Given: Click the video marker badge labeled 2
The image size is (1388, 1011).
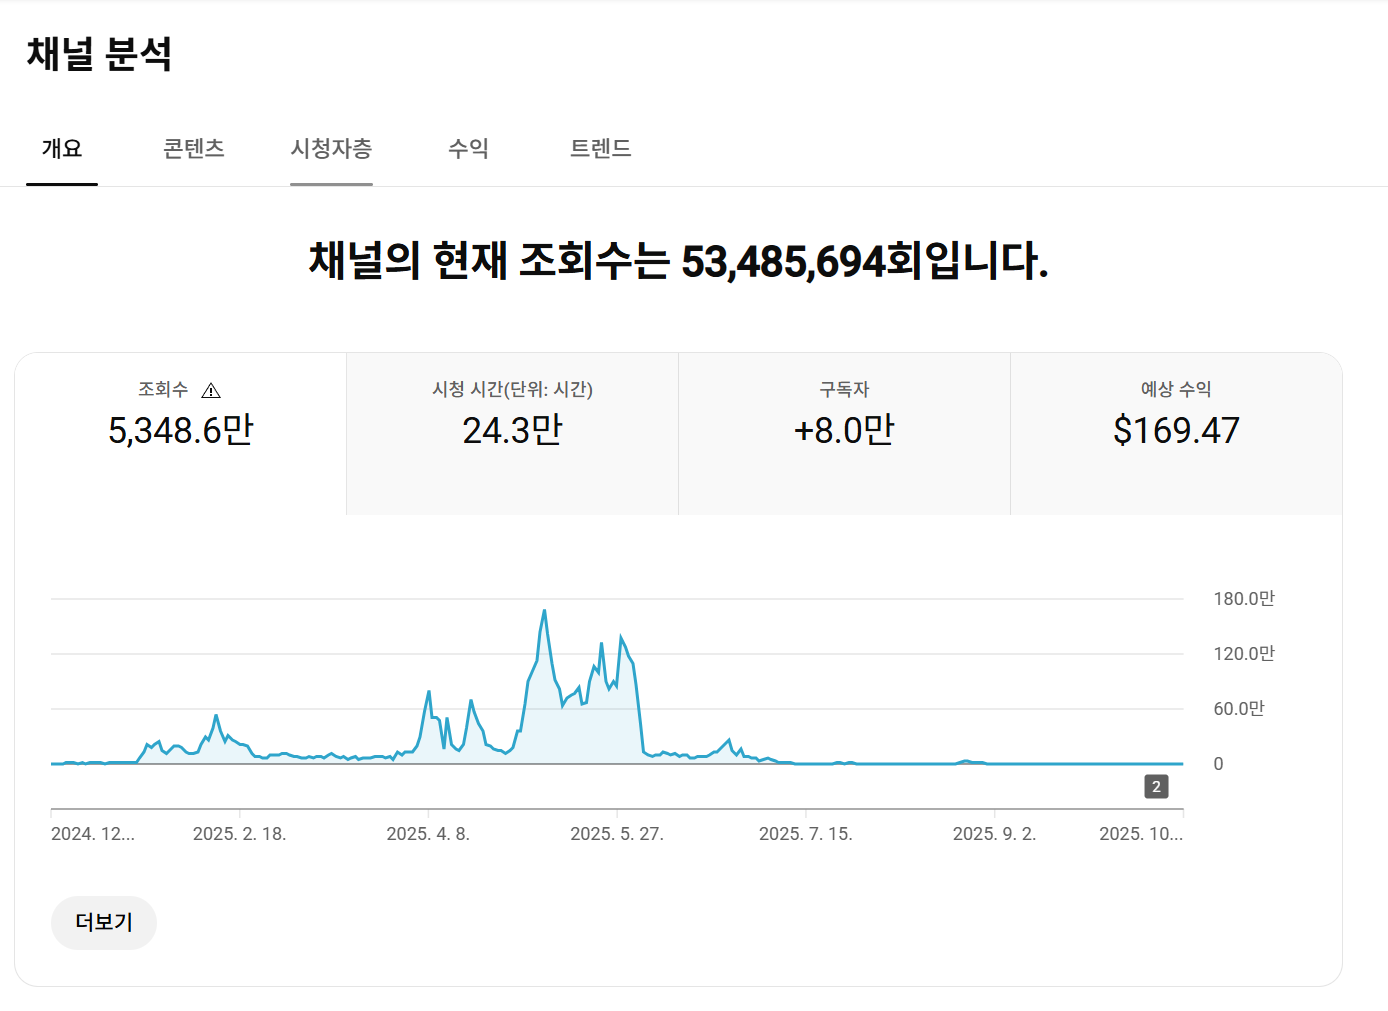Looking at the screenshot, I should (x=1156, y=787).
